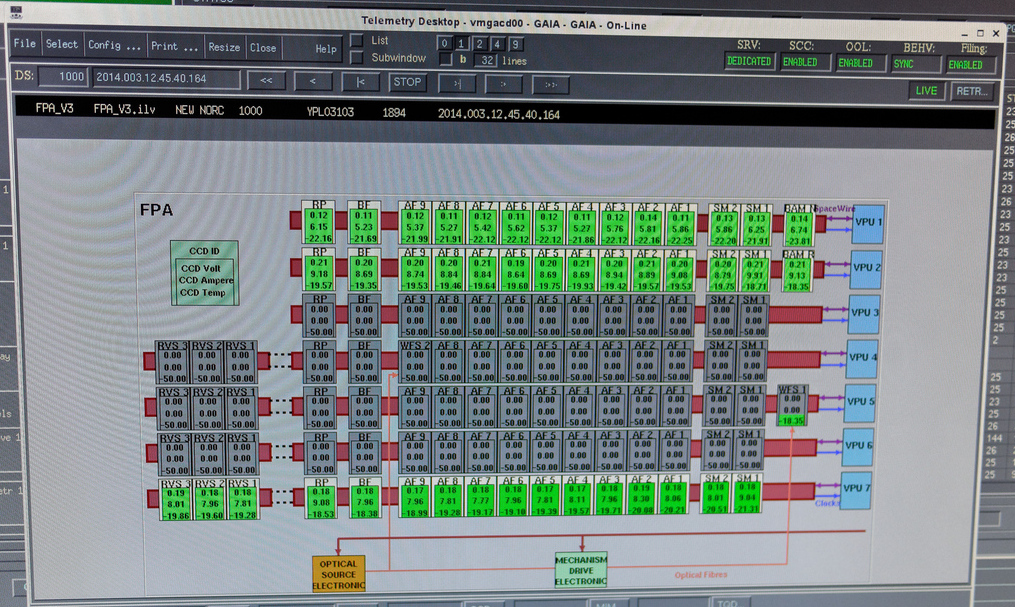Toggle the Subwindow checkbox
Screen dimensions: 1015x607
click(x=357, y=58)
